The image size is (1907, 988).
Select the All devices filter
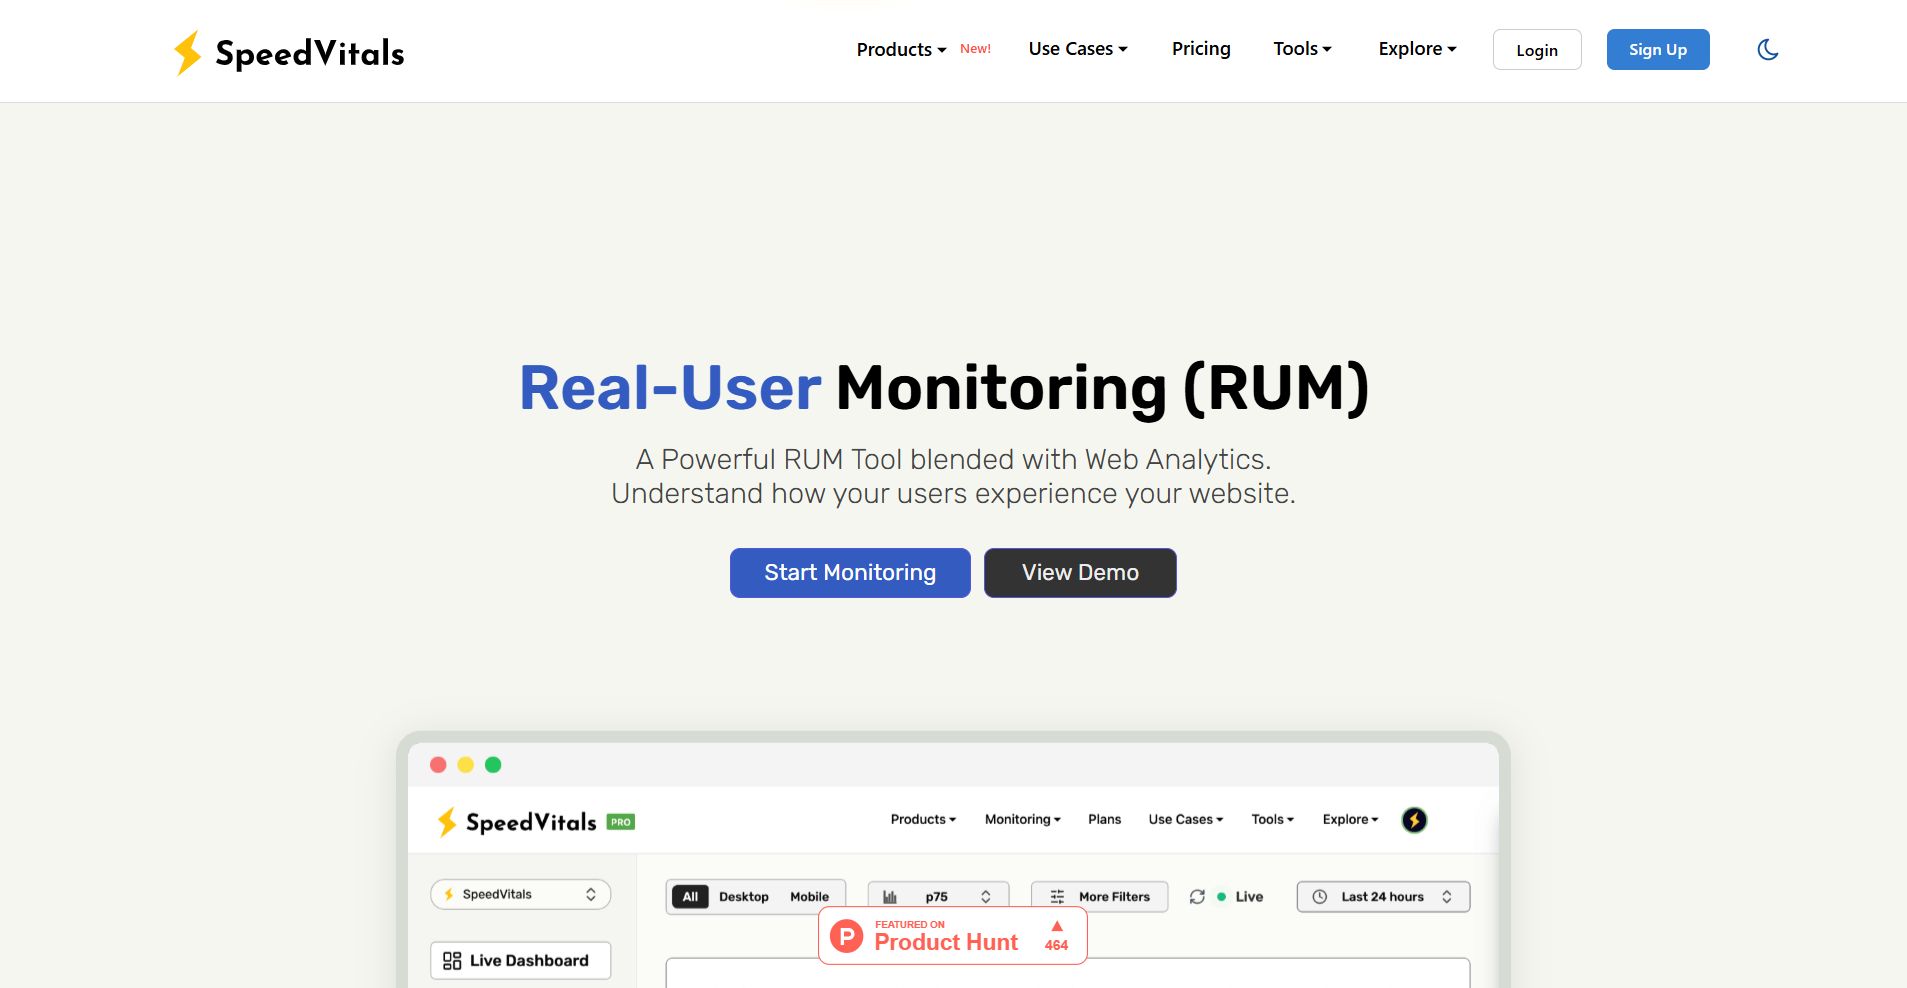point(690,897)
